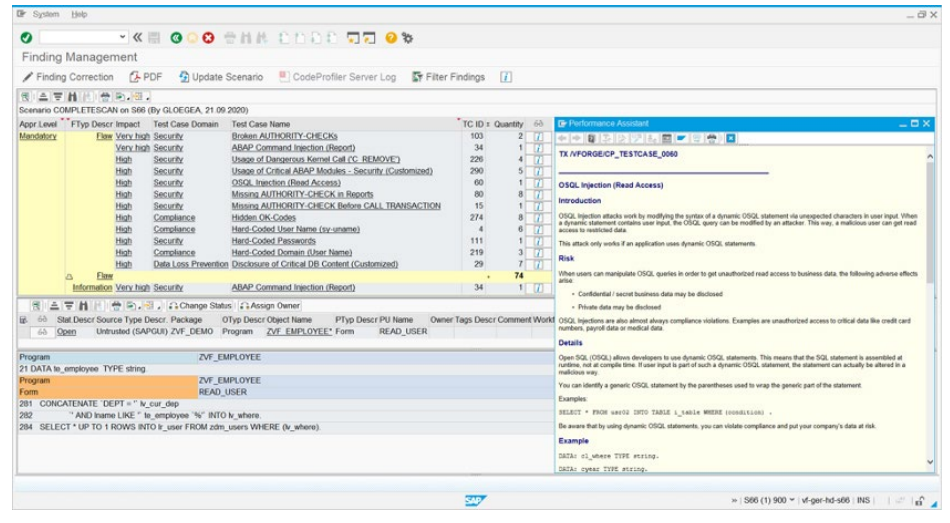
Task: Open the System menu
Action: pos(45,14)
